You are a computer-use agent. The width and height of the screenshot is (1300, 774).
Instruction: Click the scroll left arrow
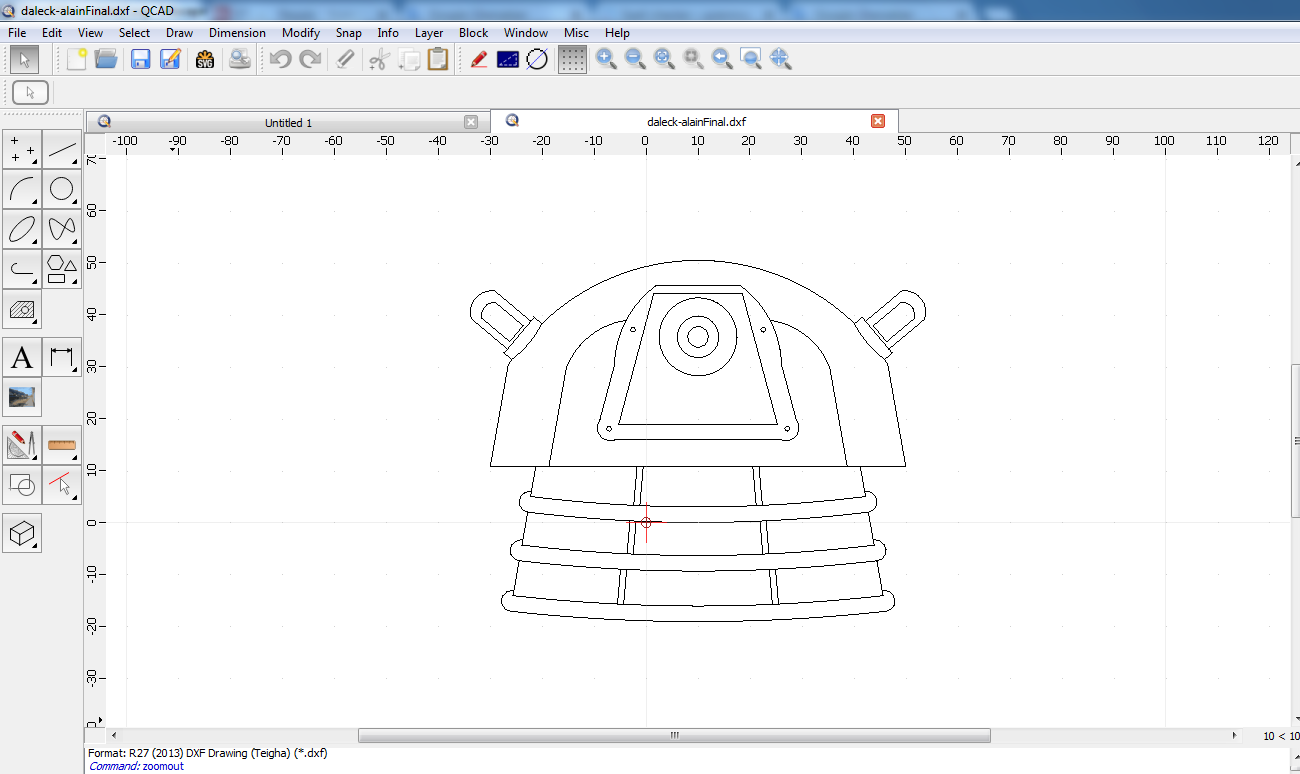pyautogui.click(x=113, y=735)
